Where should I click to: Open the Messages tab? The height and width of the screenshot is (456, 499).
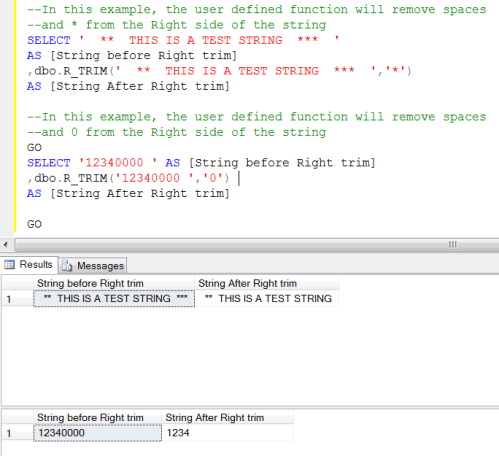tap(93, 266)
